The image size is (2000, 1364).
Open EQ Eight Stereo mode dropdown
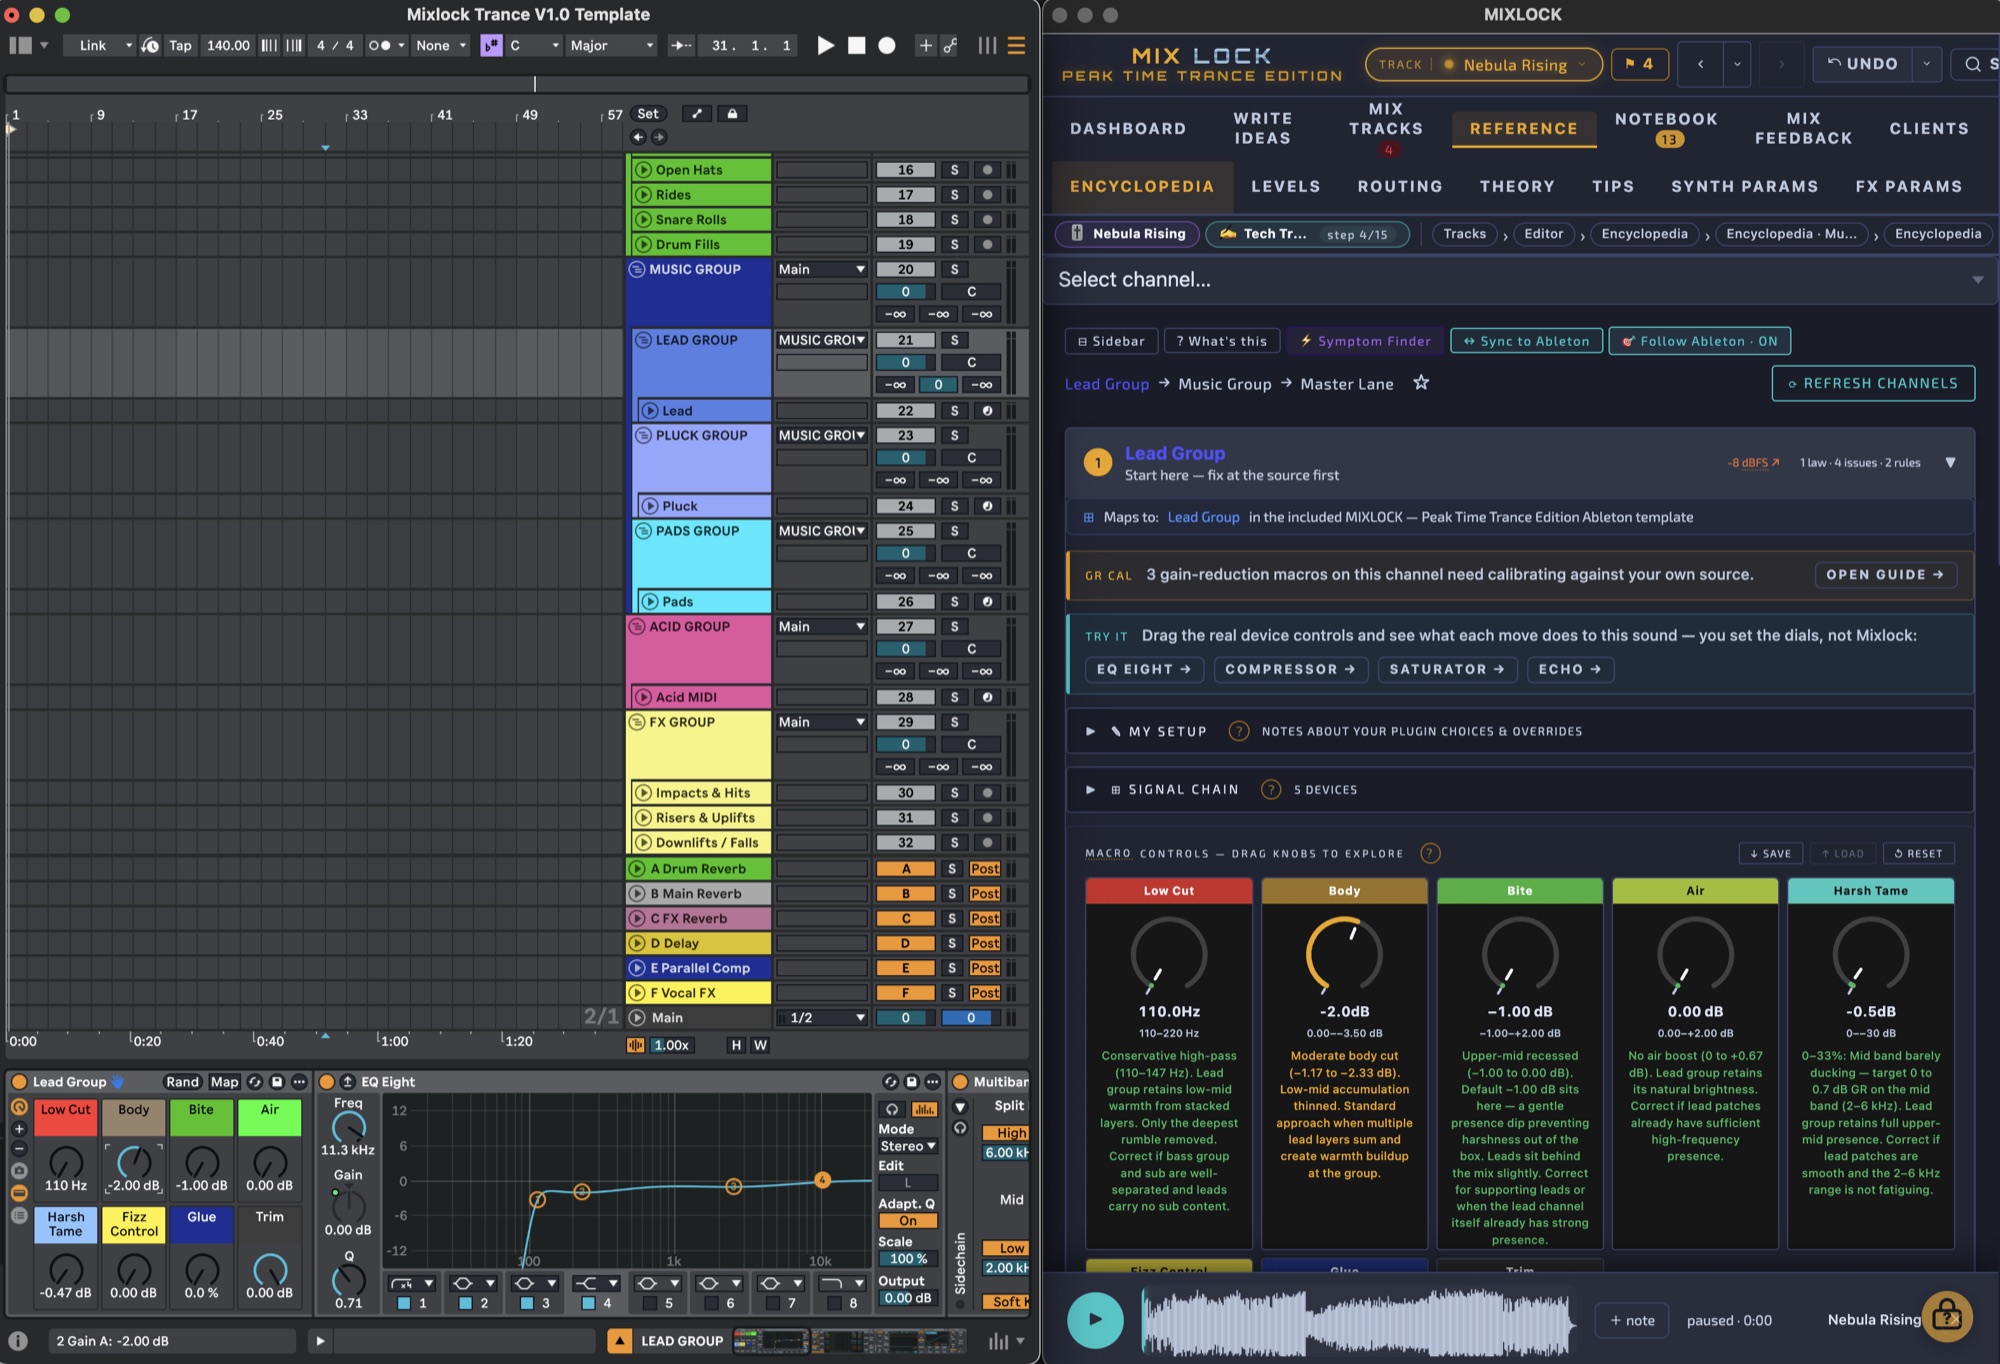click(908, 1146)
